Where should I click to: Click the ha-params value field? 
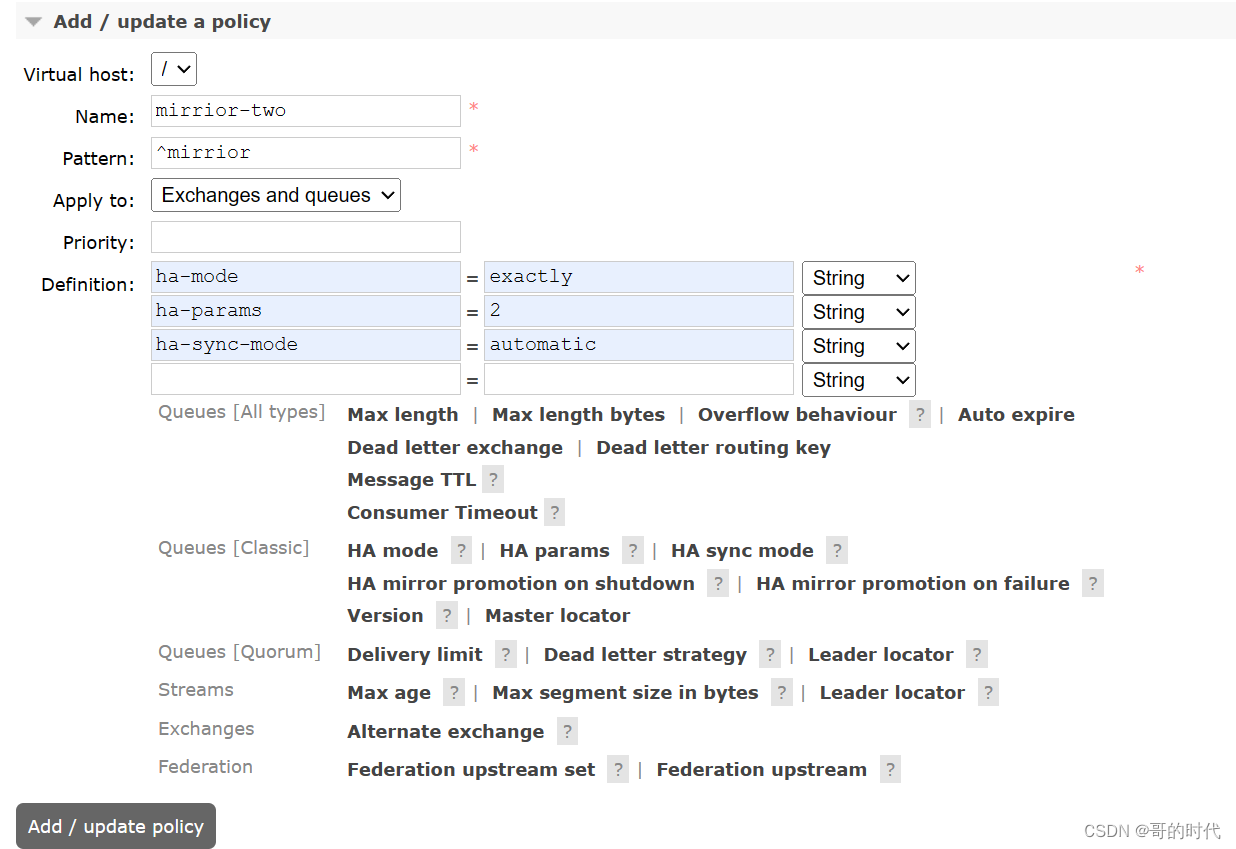pos(638,311)
